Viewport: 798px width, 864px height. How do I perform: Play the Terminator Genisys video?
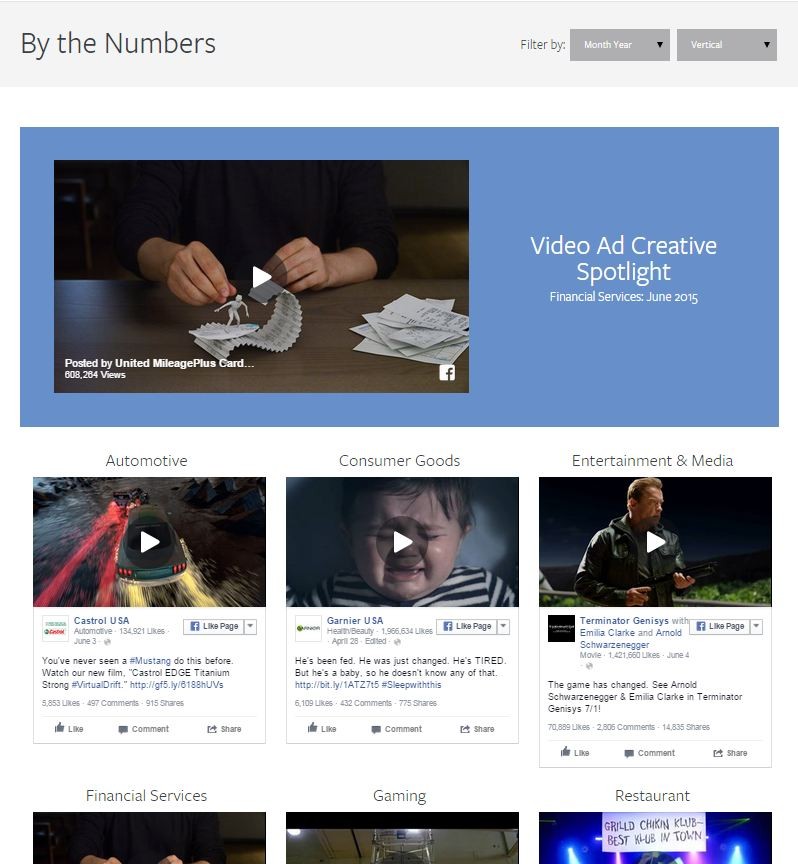pos(655,542)
